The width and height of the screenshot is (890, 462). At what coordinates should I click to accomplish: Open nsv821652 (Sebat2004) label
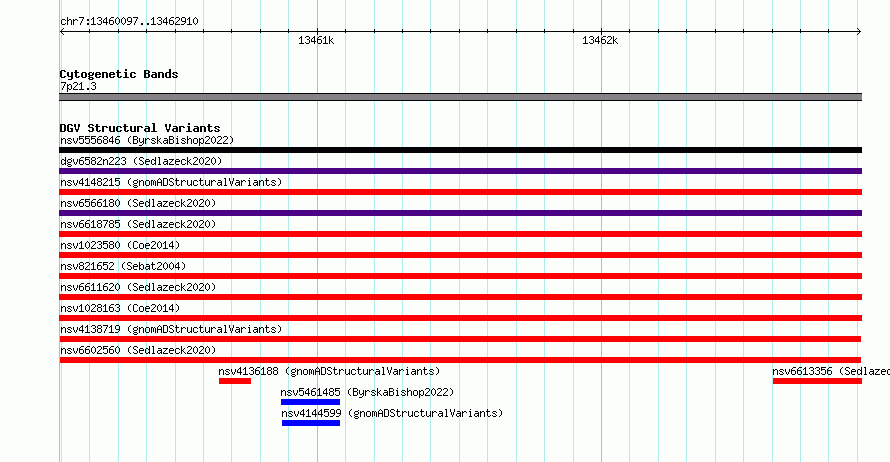pyautogui.click(x=123, y=266)
